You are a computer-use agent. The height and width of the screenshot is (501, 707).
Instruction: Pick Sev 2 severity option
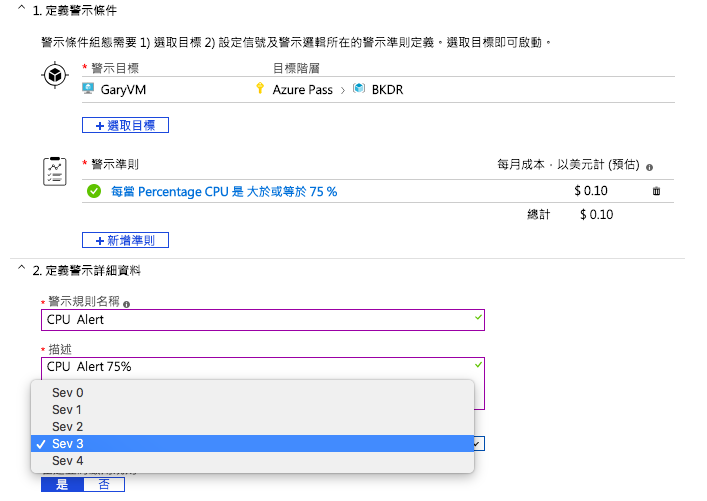click(67, 427)
